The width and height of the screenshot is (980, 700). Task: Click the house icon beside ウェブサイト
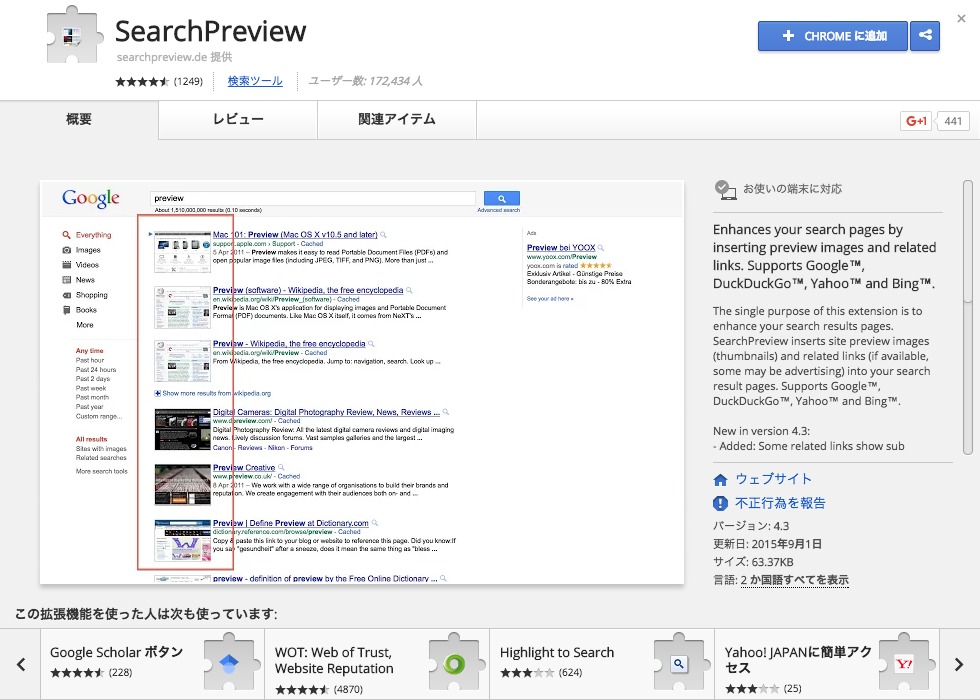click(720, 479)
